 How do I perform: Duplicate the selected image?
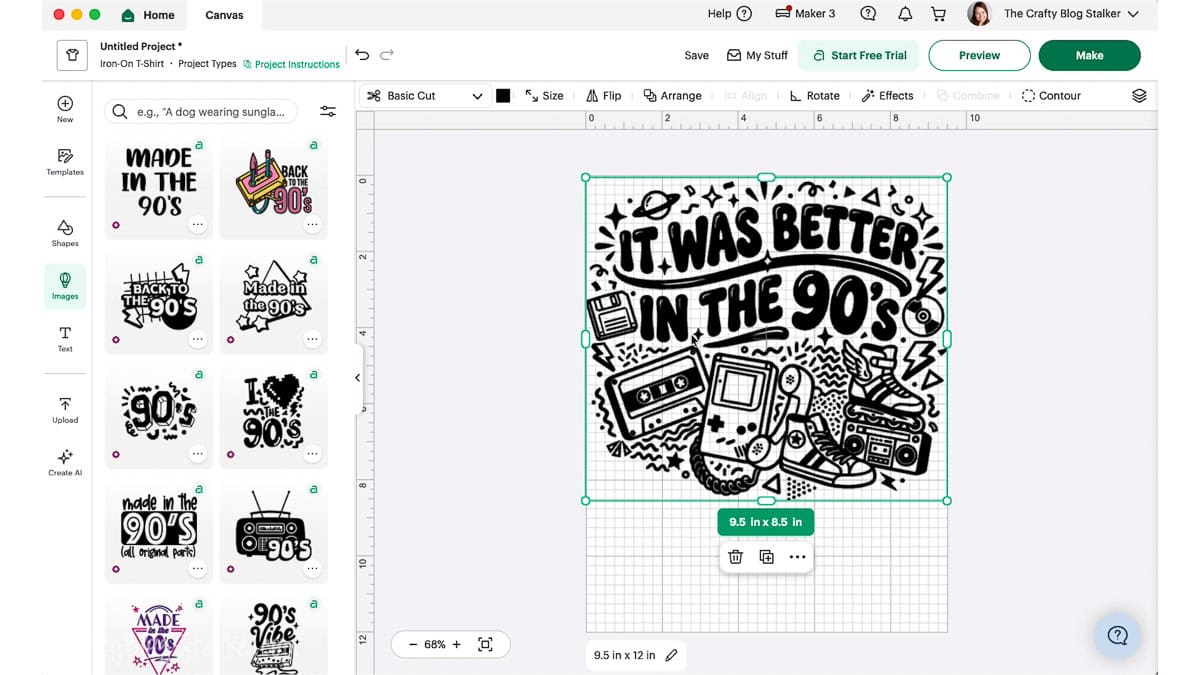pos(767,557)
